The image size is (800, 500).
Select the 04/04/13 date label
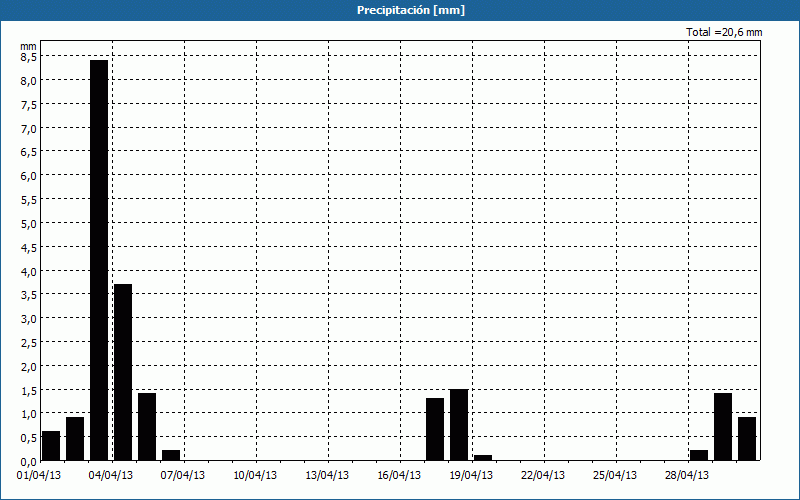(111, 475)
